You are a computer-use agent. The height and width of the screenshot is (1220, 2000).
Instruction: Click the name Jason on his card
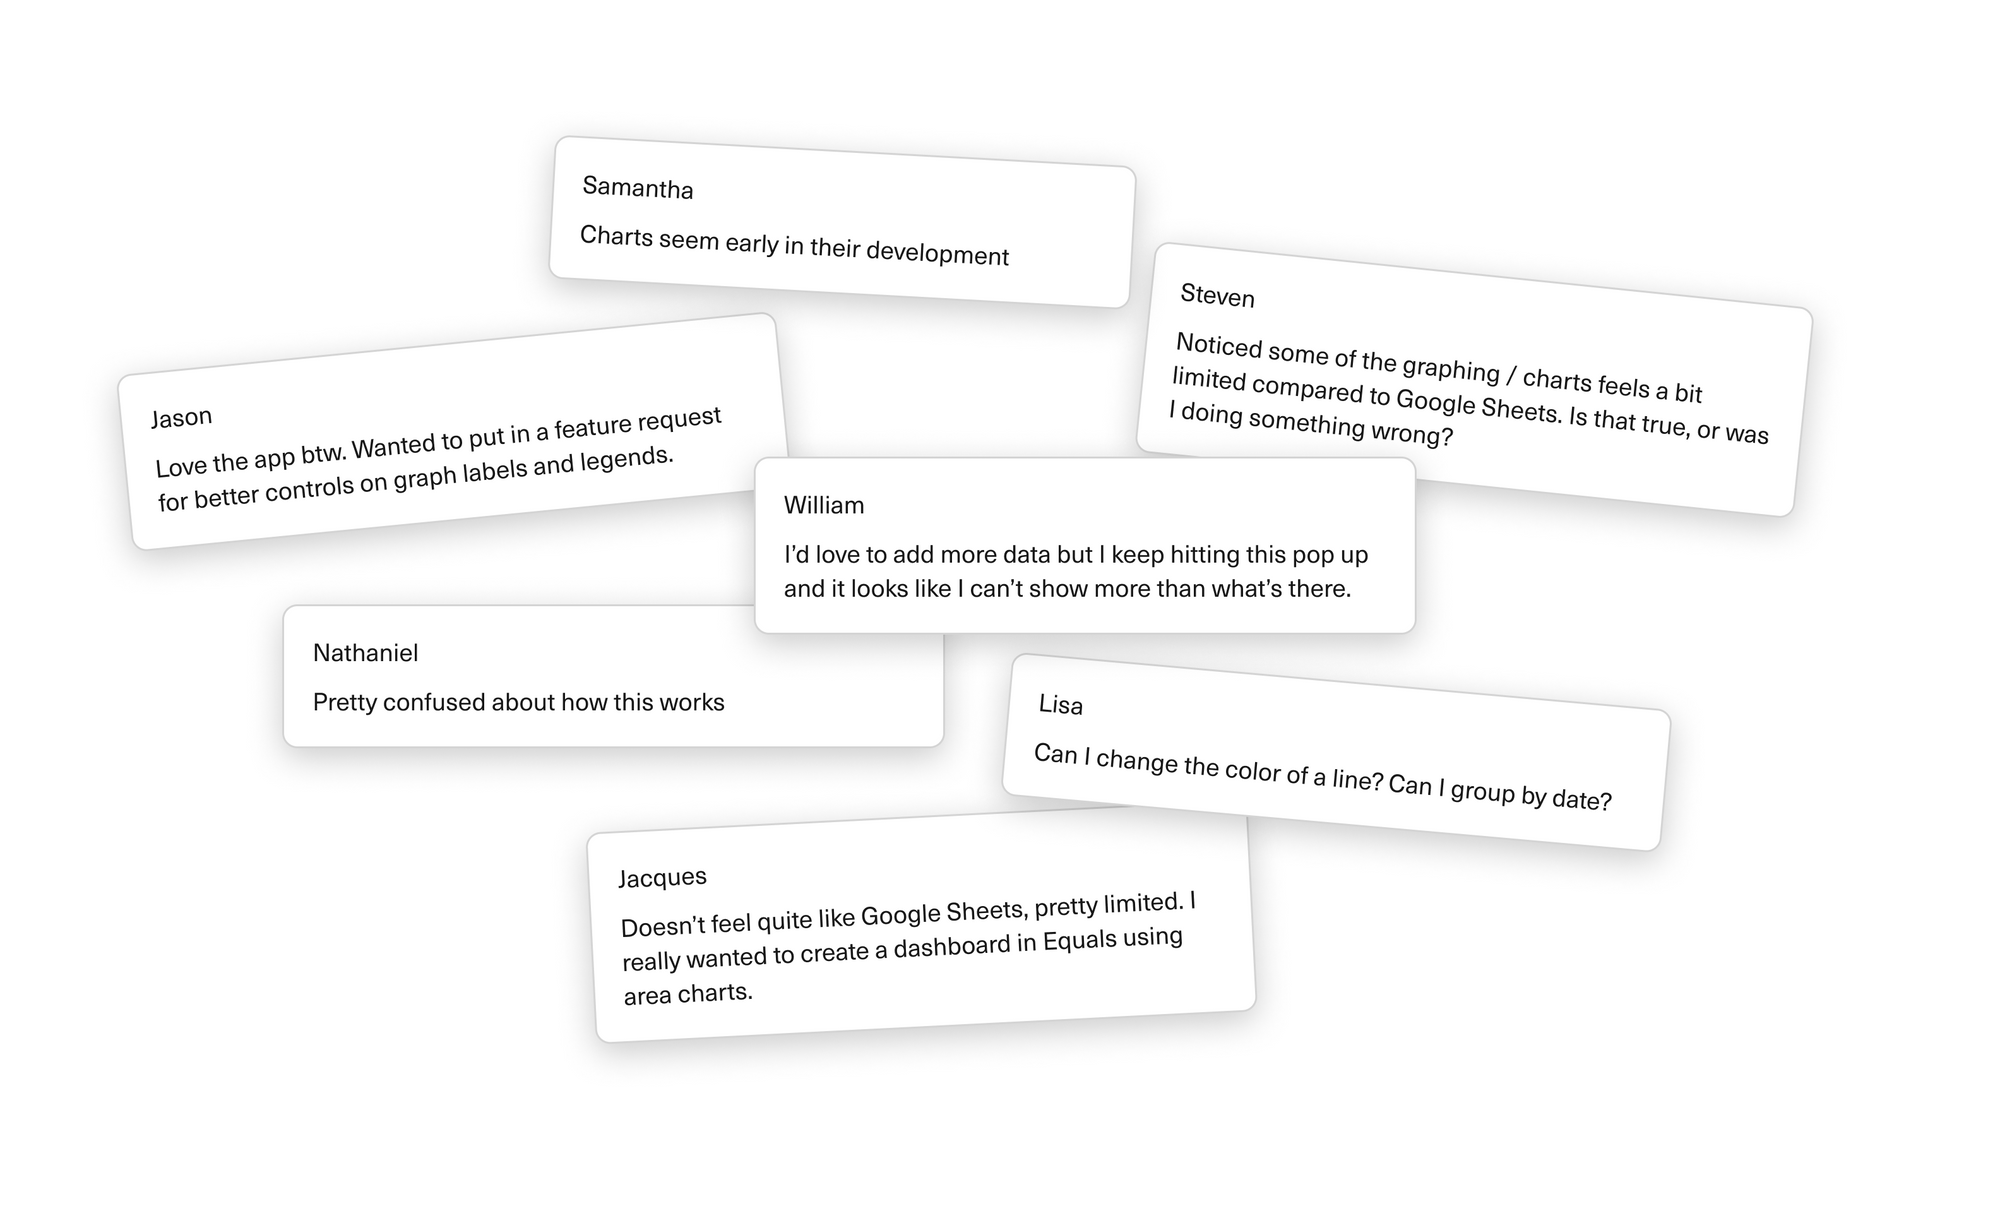[x=182, y=417]
